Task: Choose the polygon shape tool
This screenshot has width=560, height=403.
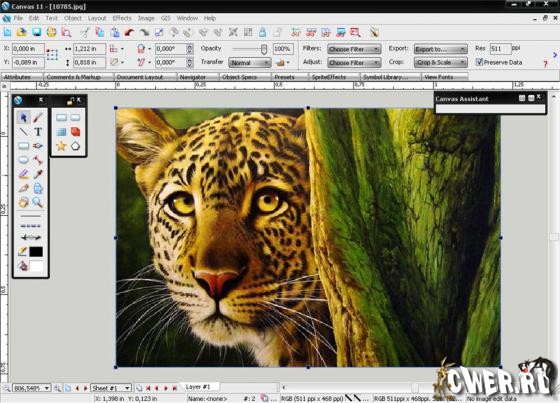Action: (75, 146)
